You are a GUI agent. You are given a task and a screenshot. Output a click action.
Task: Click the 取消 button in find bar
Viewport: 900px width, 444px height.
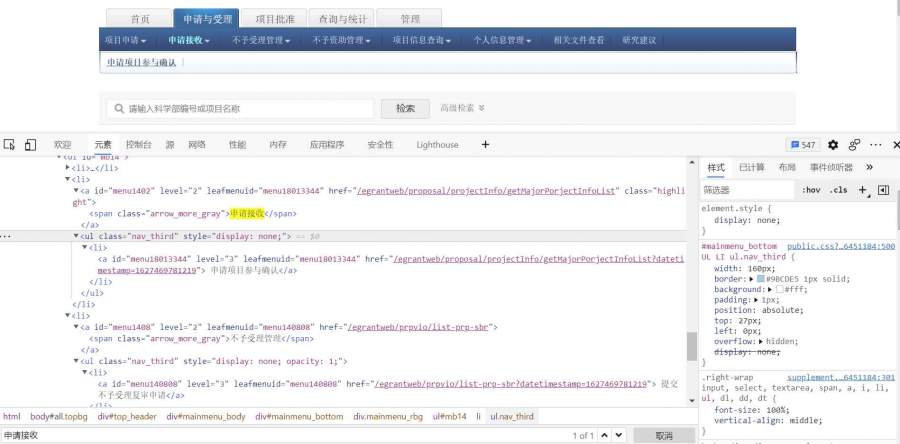tap(662, 435)
